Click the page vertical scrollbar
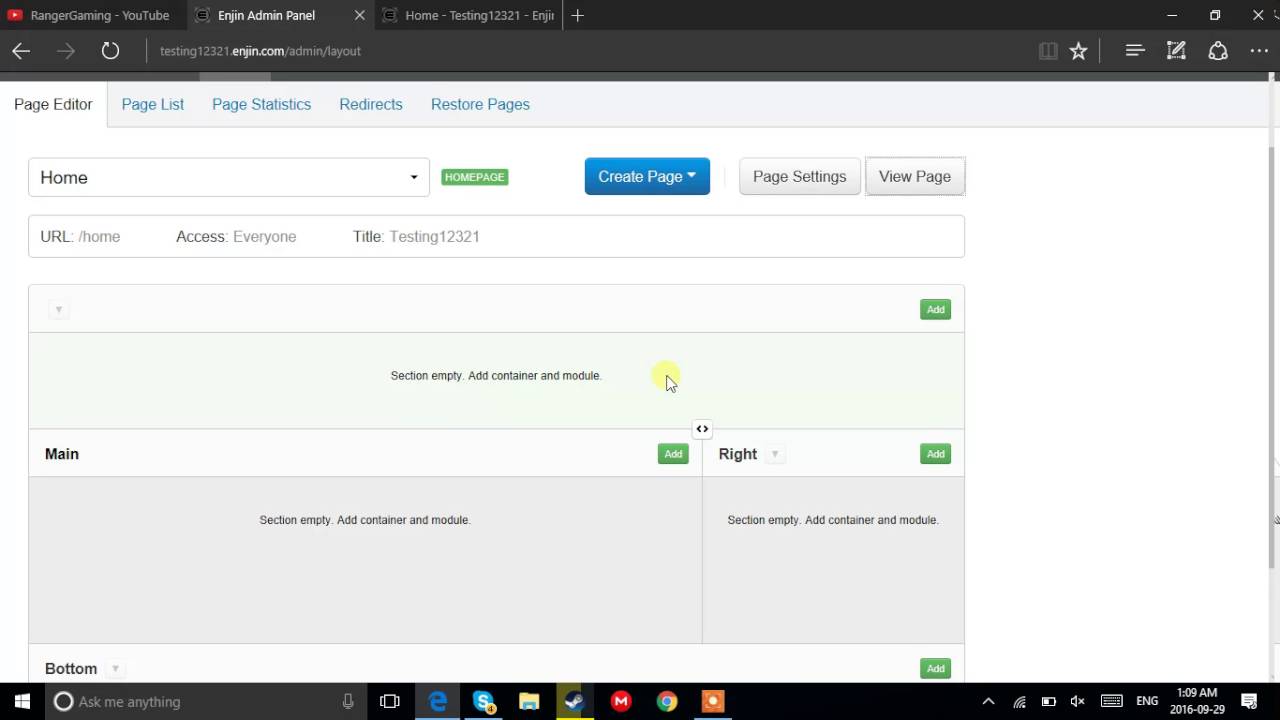1280x720 pixels. [x=1273, y=358]
